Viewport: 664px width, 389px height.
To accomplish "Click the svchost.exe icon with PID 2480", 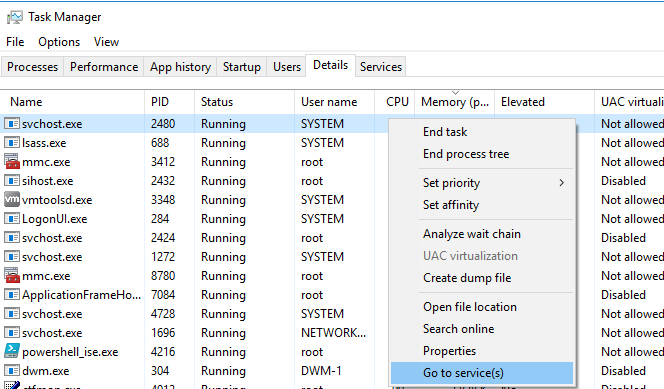I will tap(12, 124).
